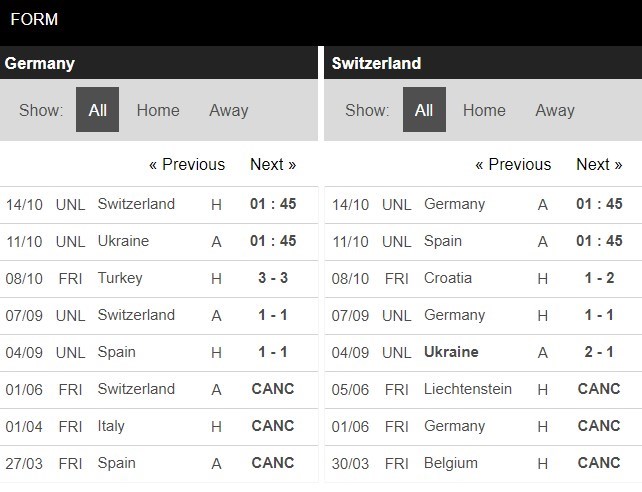Screen dimensions: 642x492
Task: Click the Switzerland team header
Action: pos(376,63)
